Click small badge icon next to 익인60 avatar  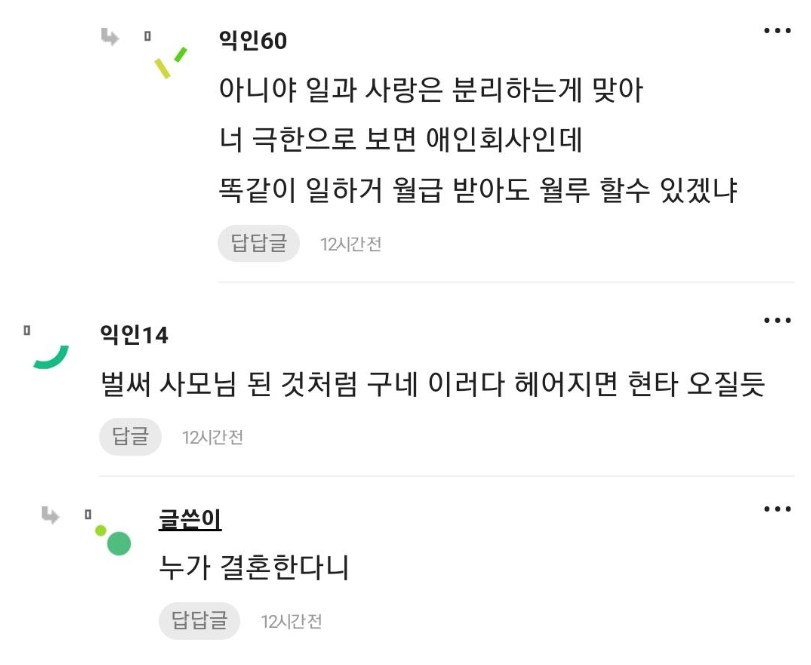[147, 36]
